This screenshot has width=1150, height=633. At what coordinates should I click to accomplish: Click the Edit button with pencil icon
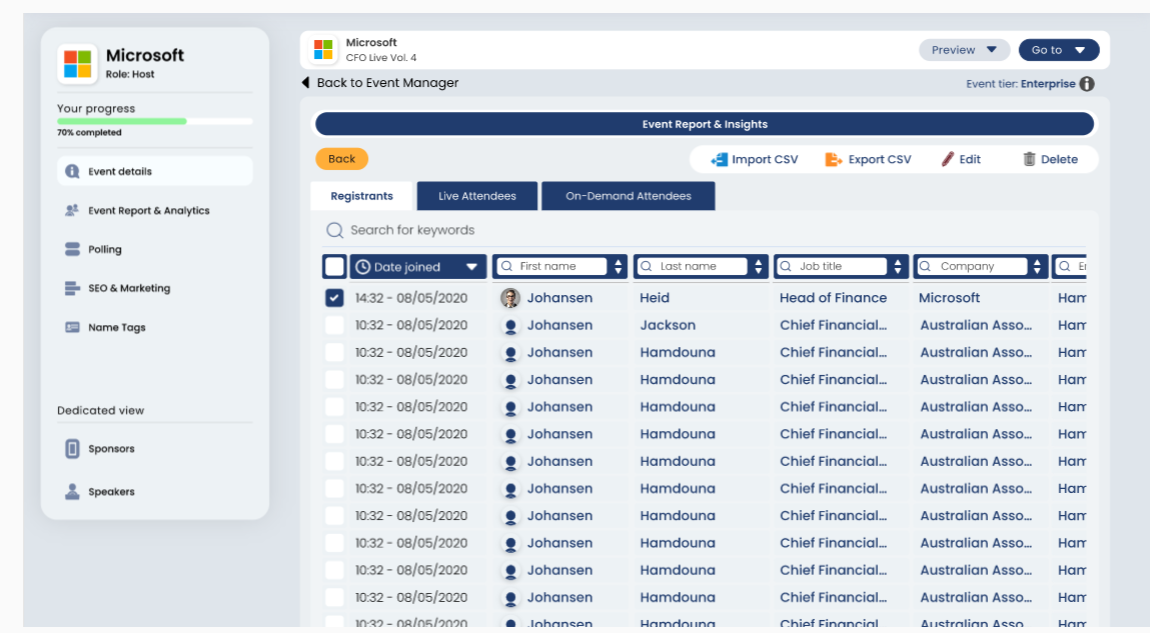click(961, 159)
